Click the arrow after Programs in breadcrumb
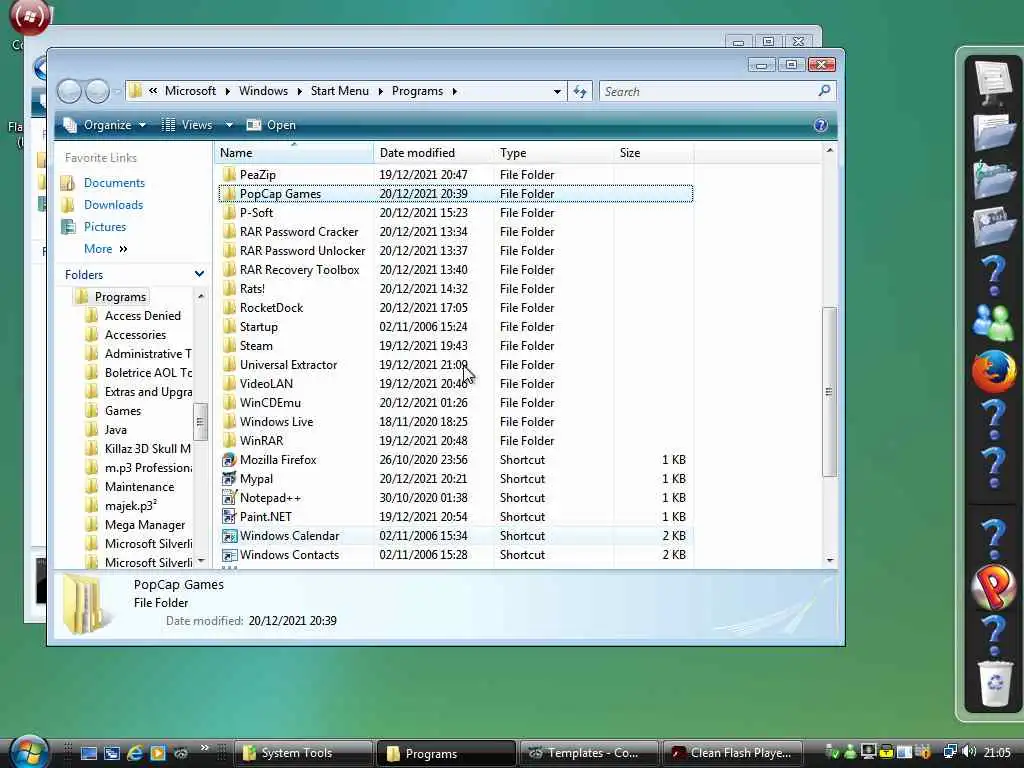The height and width of the screenshot is (768, 1024). [455, 91]
